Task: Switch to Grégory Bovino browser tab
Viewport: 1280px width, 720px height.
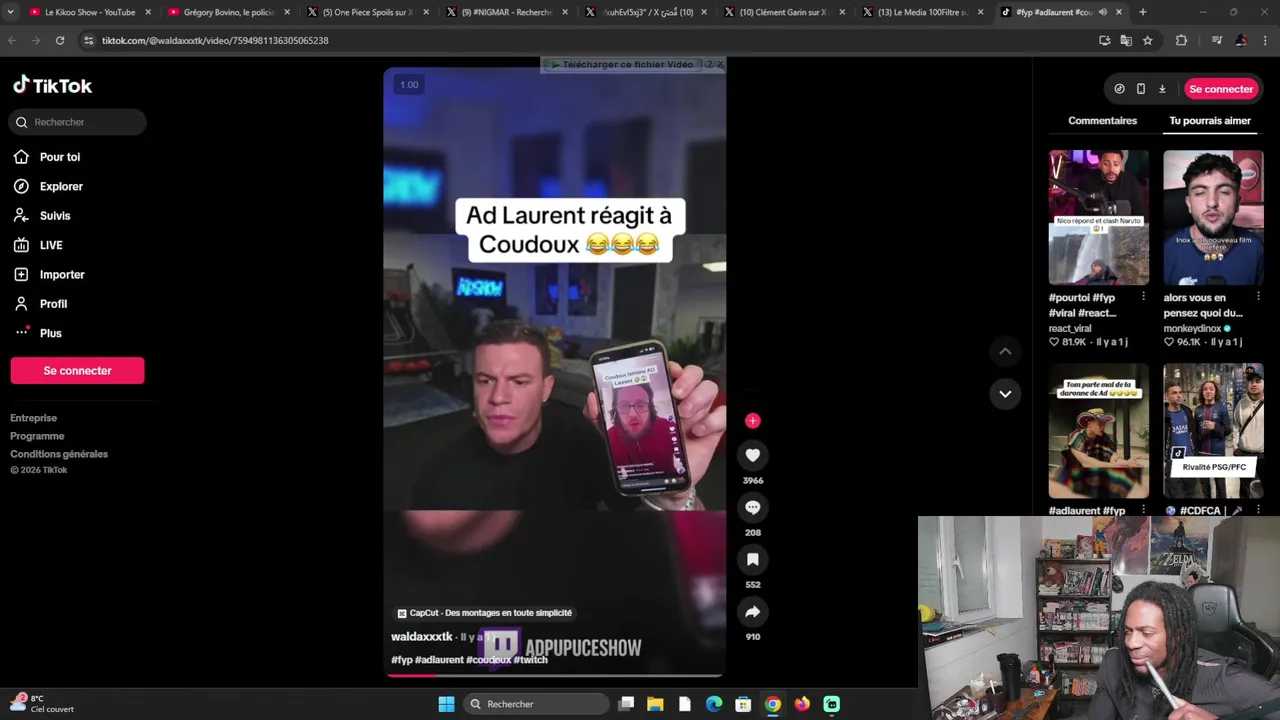Action: coord(228,12)
